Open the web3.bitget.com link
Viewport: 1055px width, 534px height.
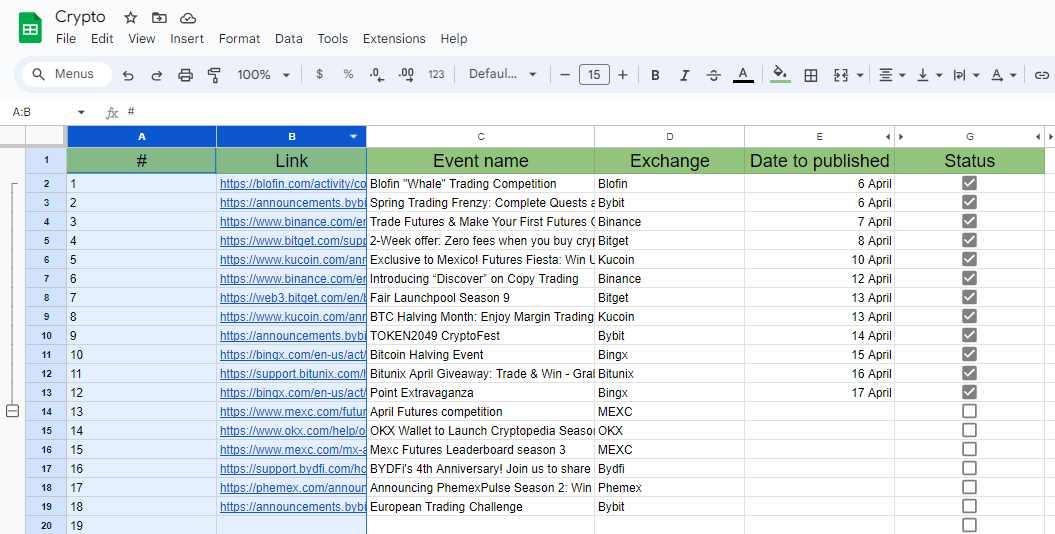coord(293,297)
